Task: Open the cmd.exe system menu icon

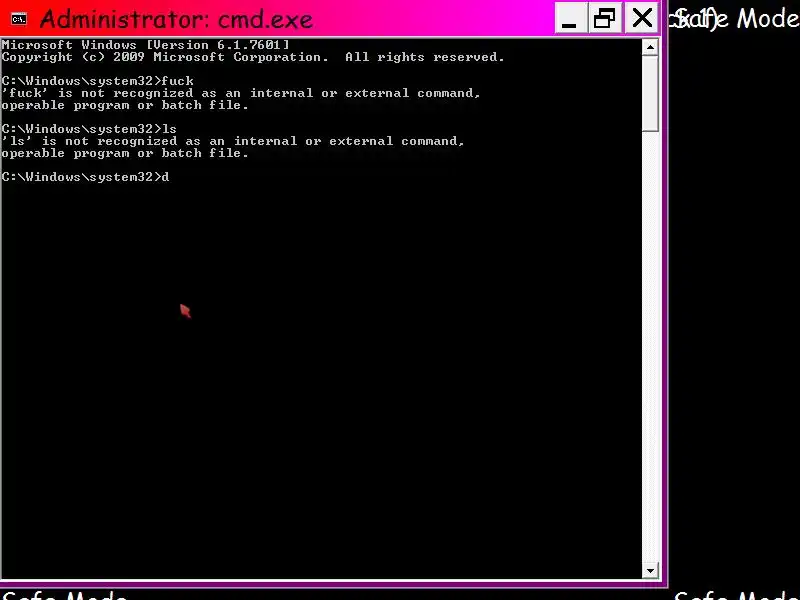Action: pos(19,19)
